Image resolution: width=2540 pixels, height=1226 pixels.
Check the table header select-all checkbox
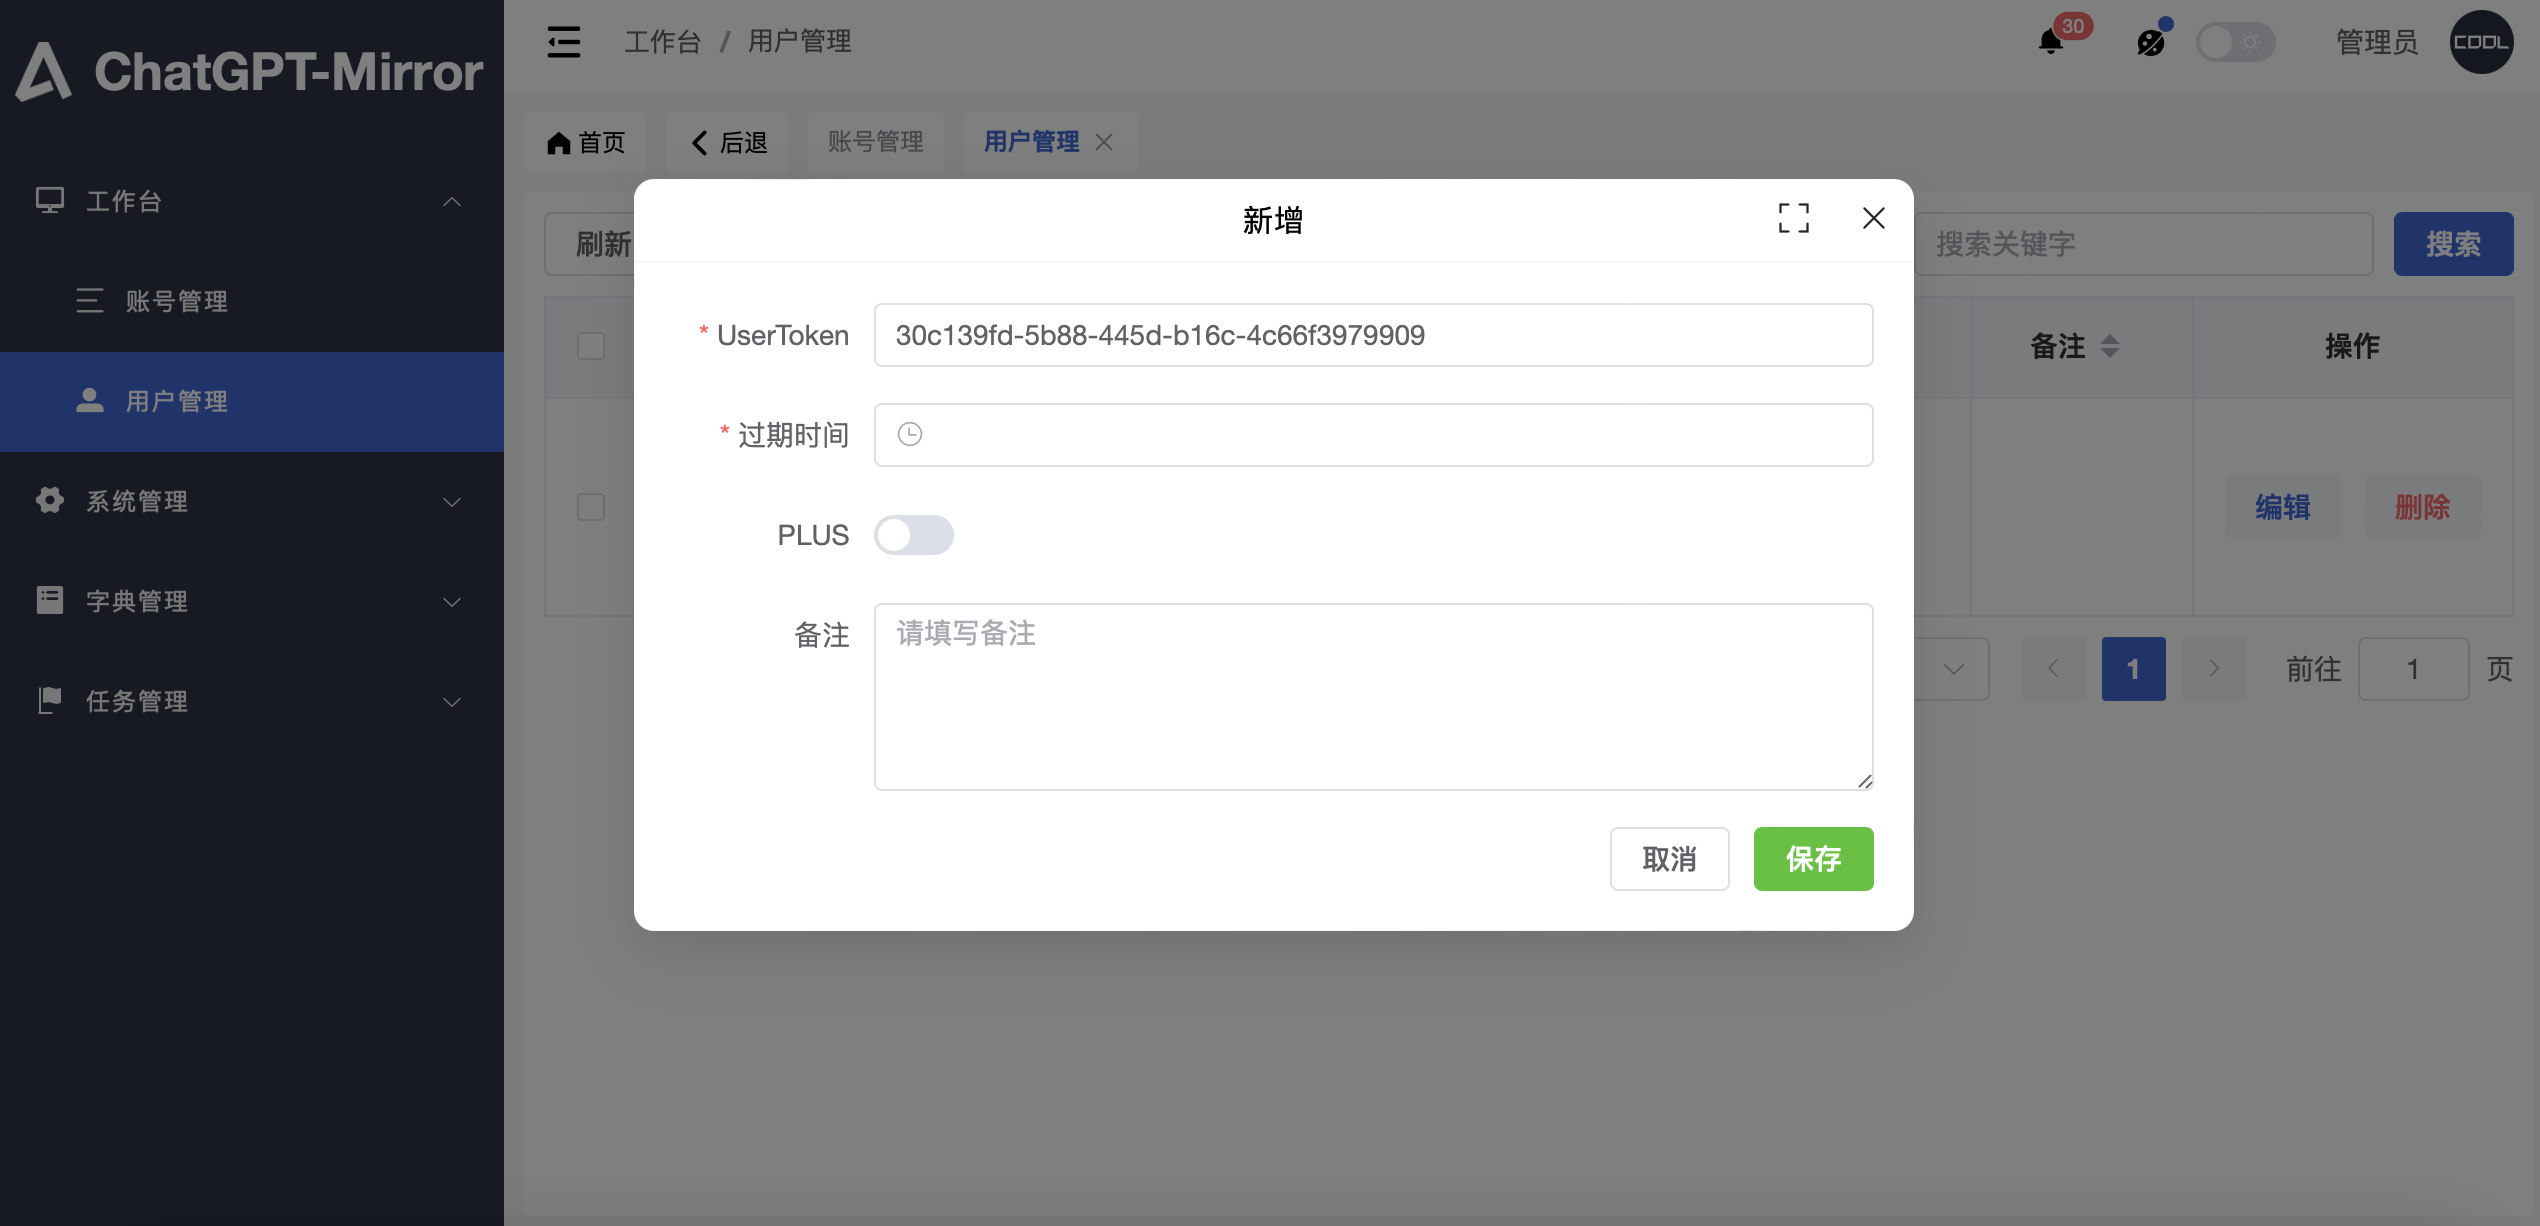pyautogui.click(x=591, y=346)
